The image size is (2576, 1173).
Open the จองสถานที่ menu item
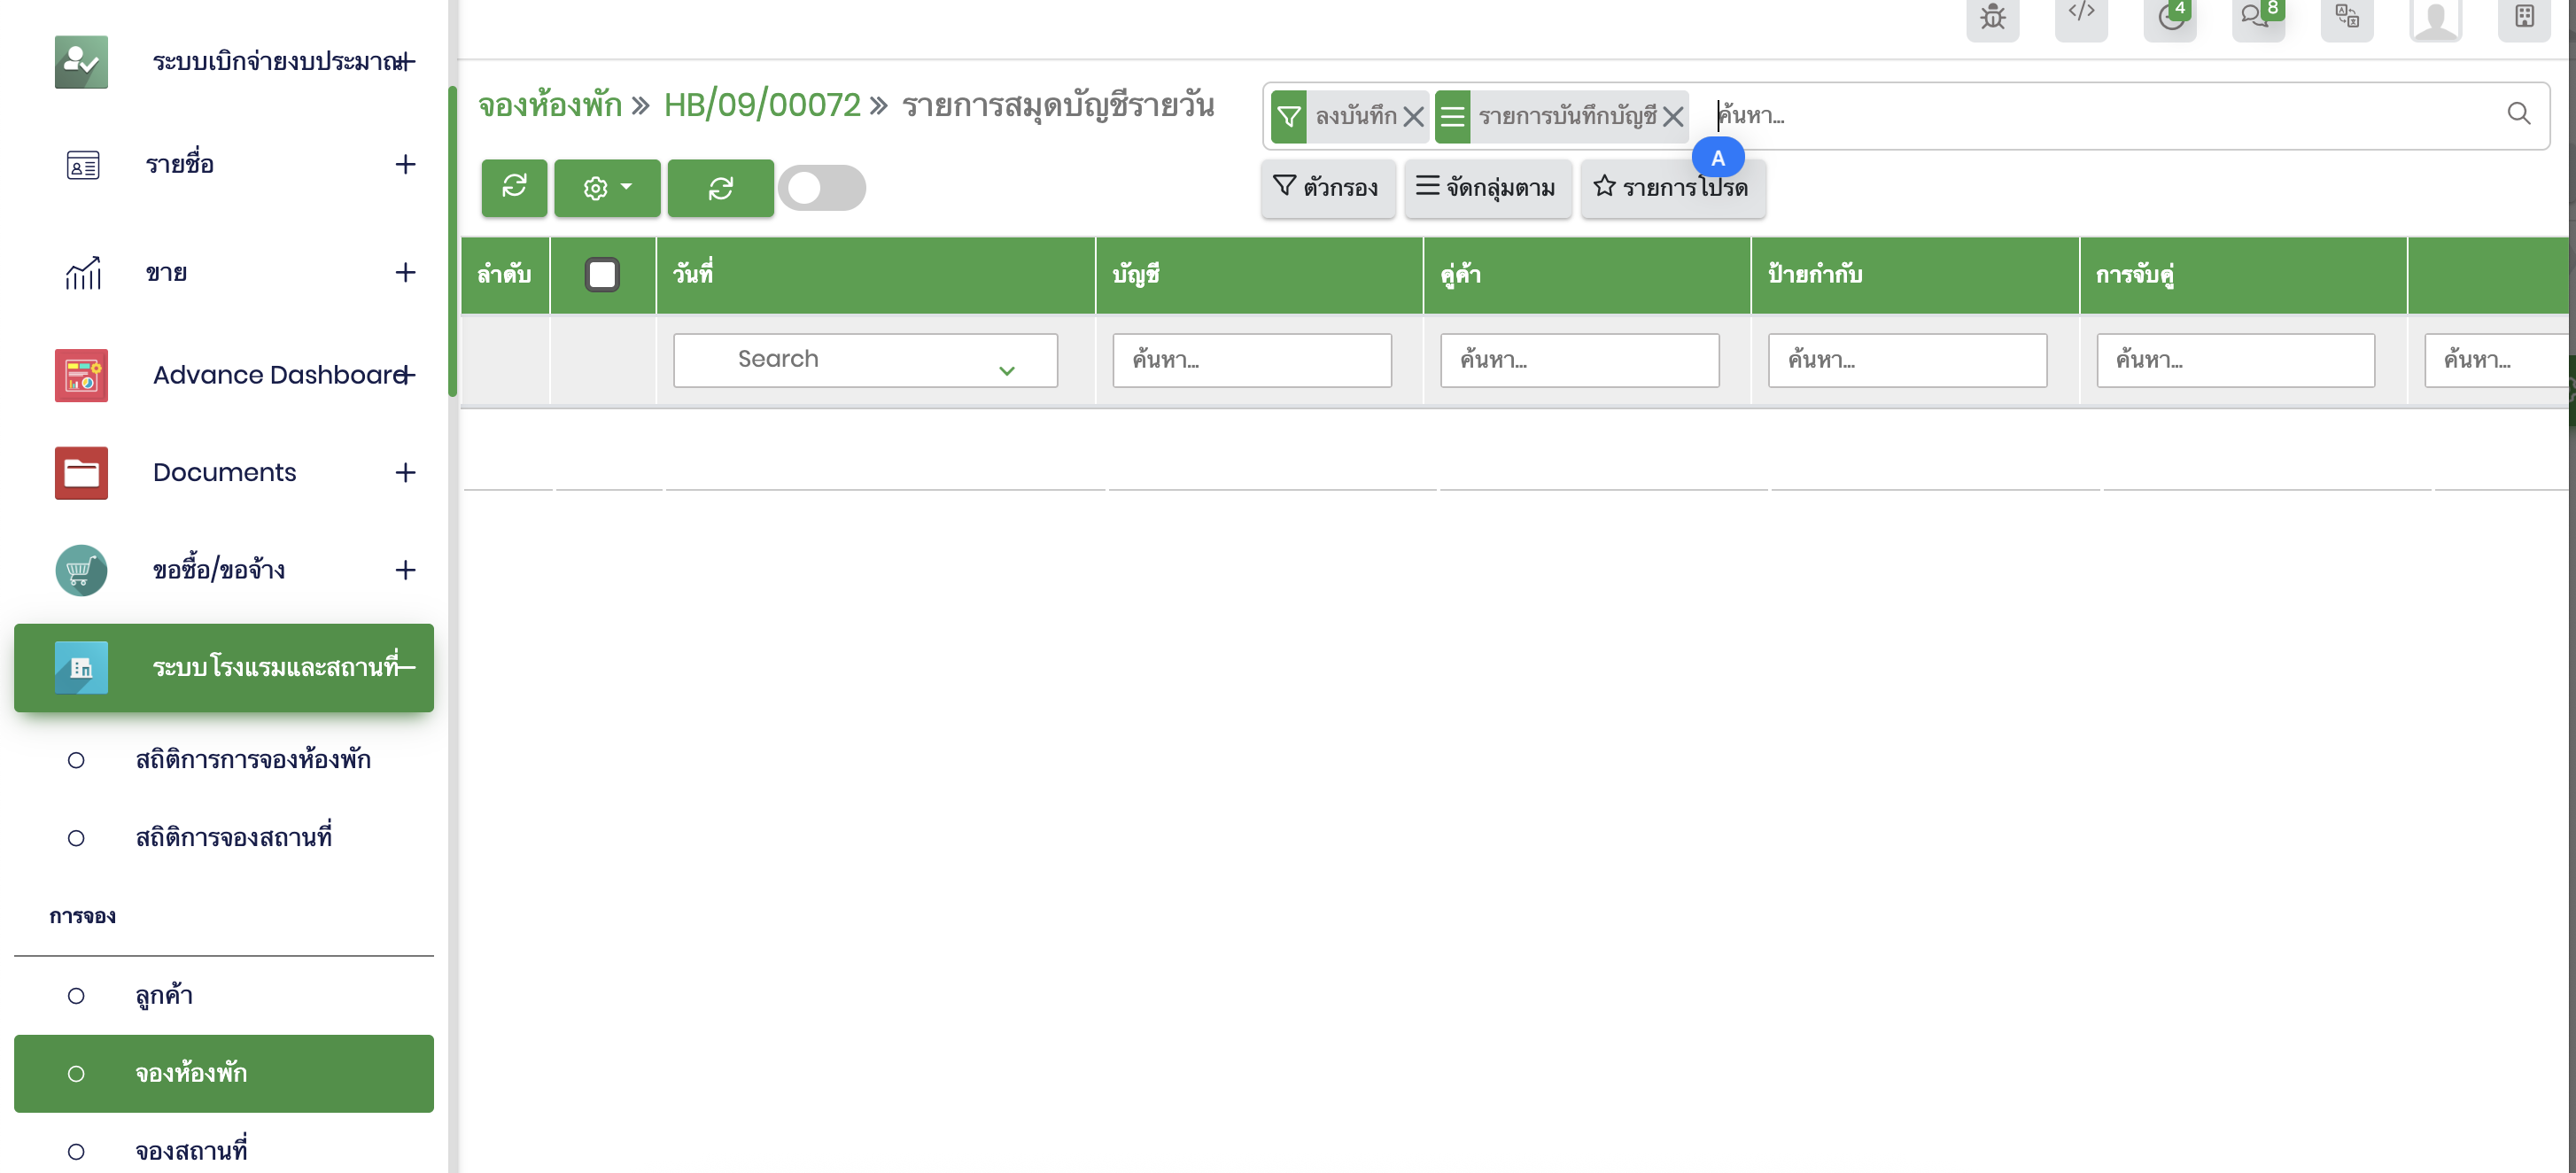tap(191, 1151)
